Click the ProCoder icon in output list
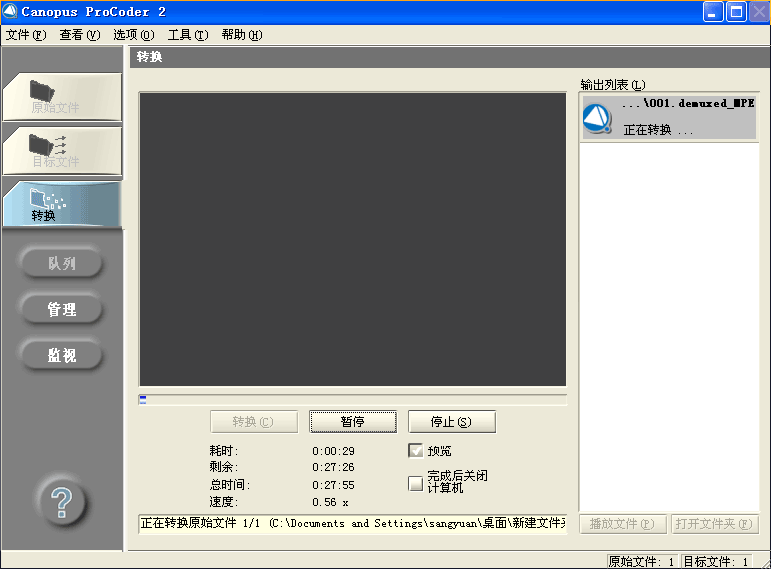771x569 pixels. pyautogui.click(x=597, y=118)
